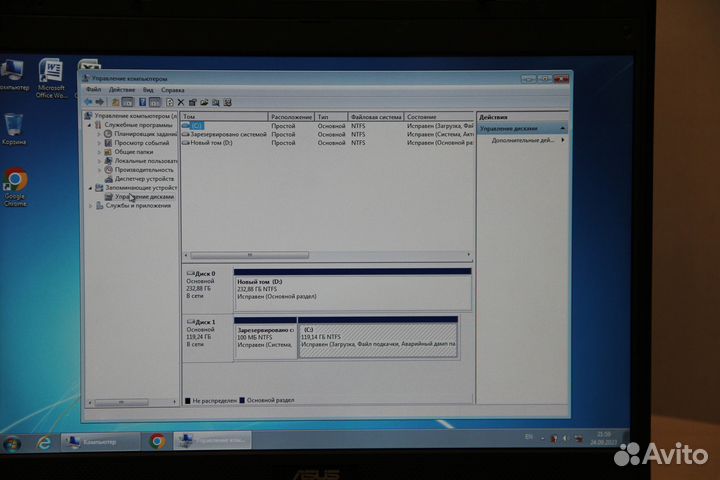This screenshot has width=720, height=480.
Task: Select Диспетчер устройств in the tree
Action: (145, 178)
